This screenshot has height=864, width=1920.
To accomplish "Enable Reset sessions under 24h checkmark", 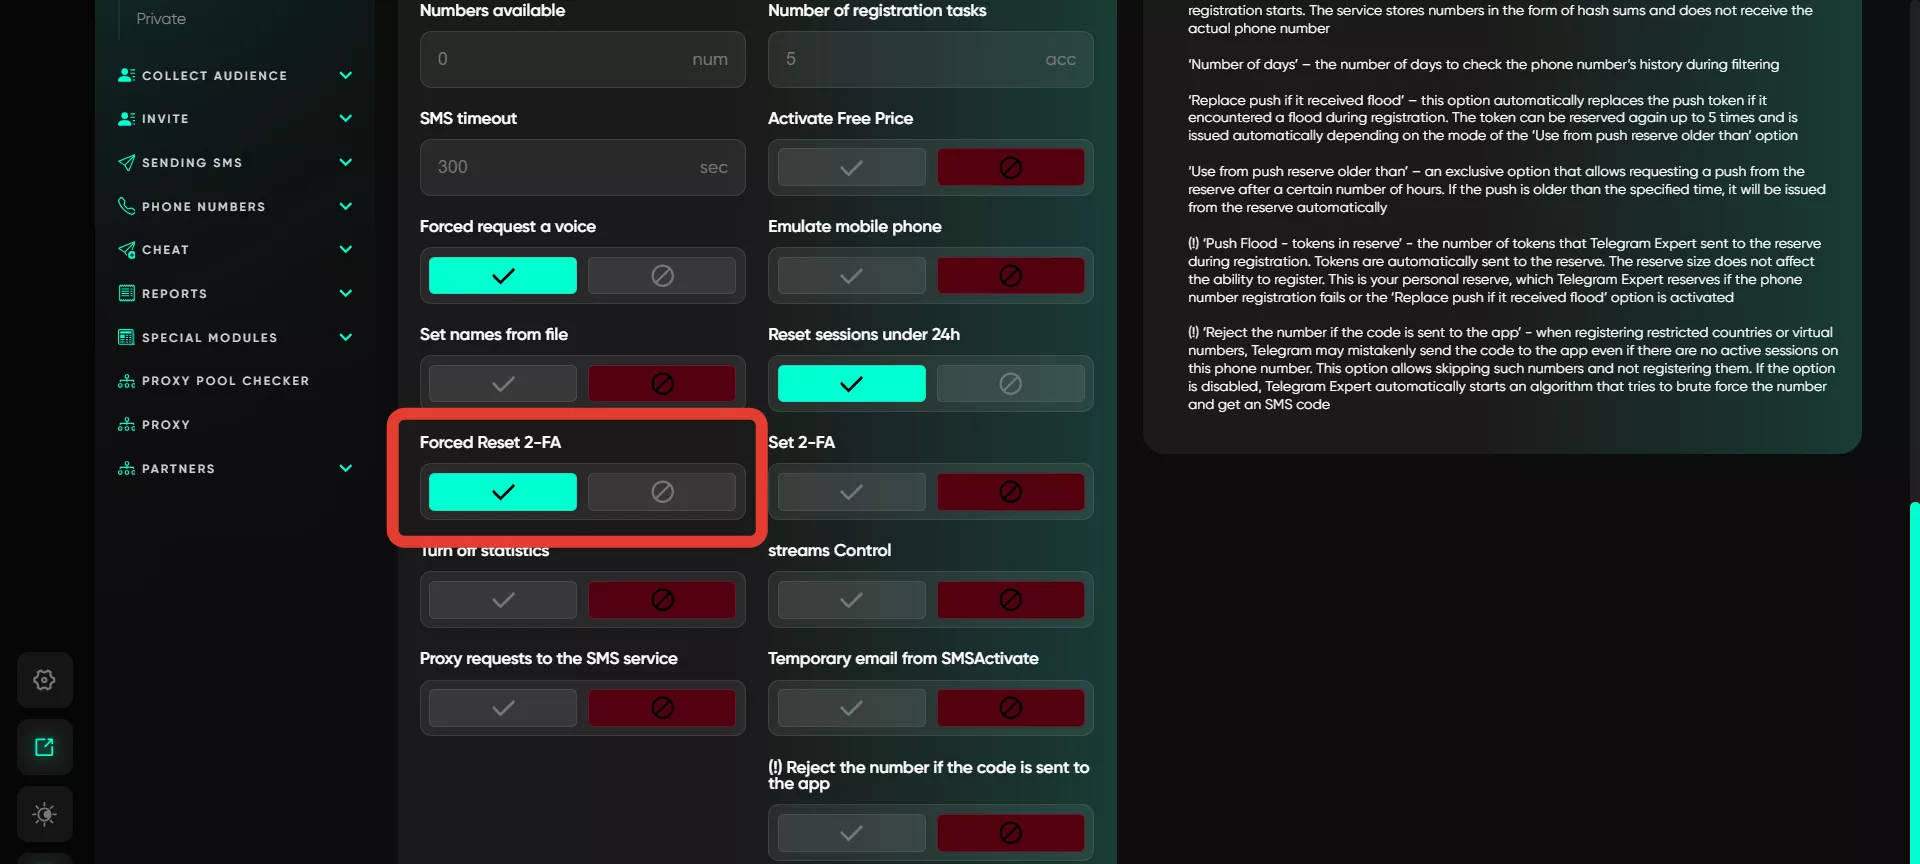I will (851, 383).
